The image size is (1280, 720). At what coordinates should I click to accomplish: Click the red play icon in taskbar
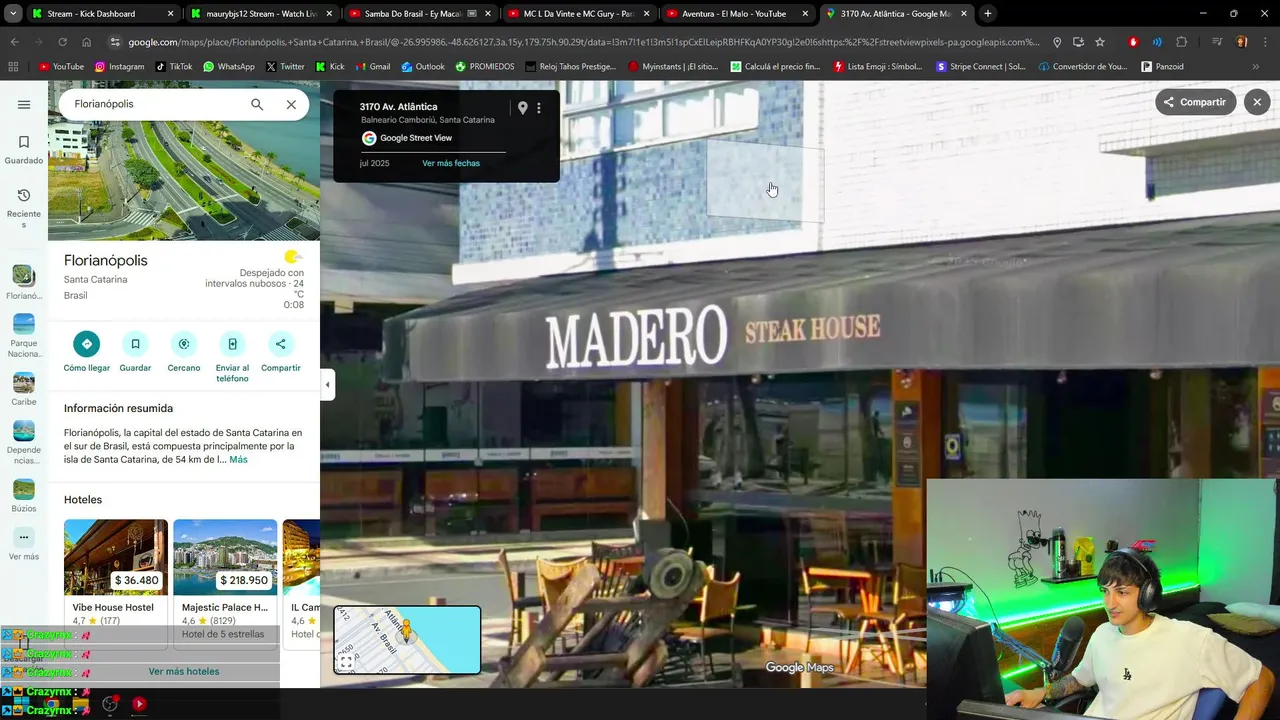coord(139,704)
